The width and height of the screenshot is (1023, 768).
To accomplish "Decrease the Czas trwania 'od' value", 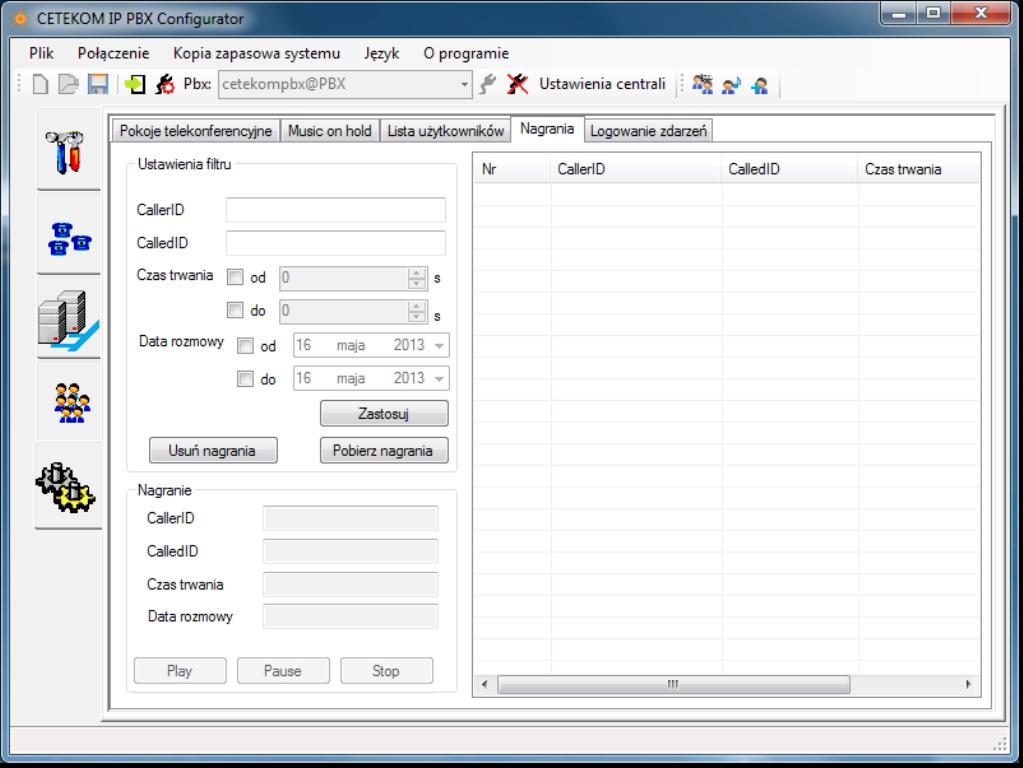I will (416, 283).
